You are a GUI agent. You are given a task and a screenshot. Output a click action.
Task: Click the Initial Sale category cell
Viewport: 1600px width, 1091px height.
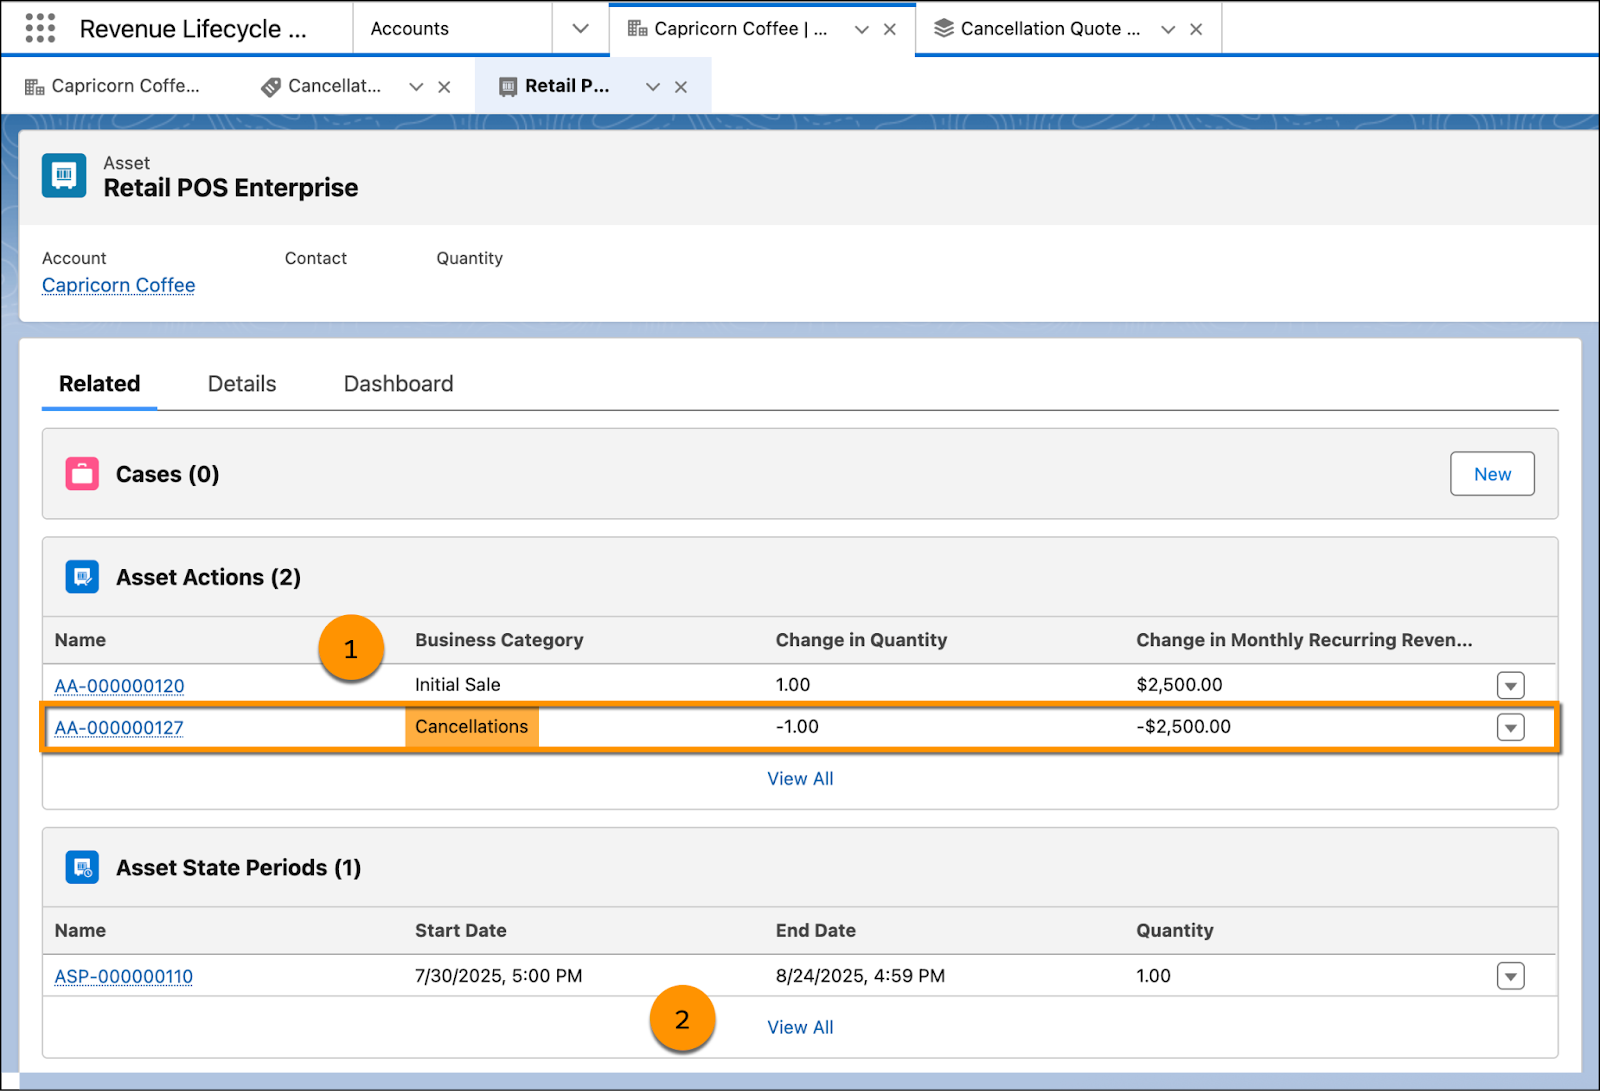tap(457, 685)
